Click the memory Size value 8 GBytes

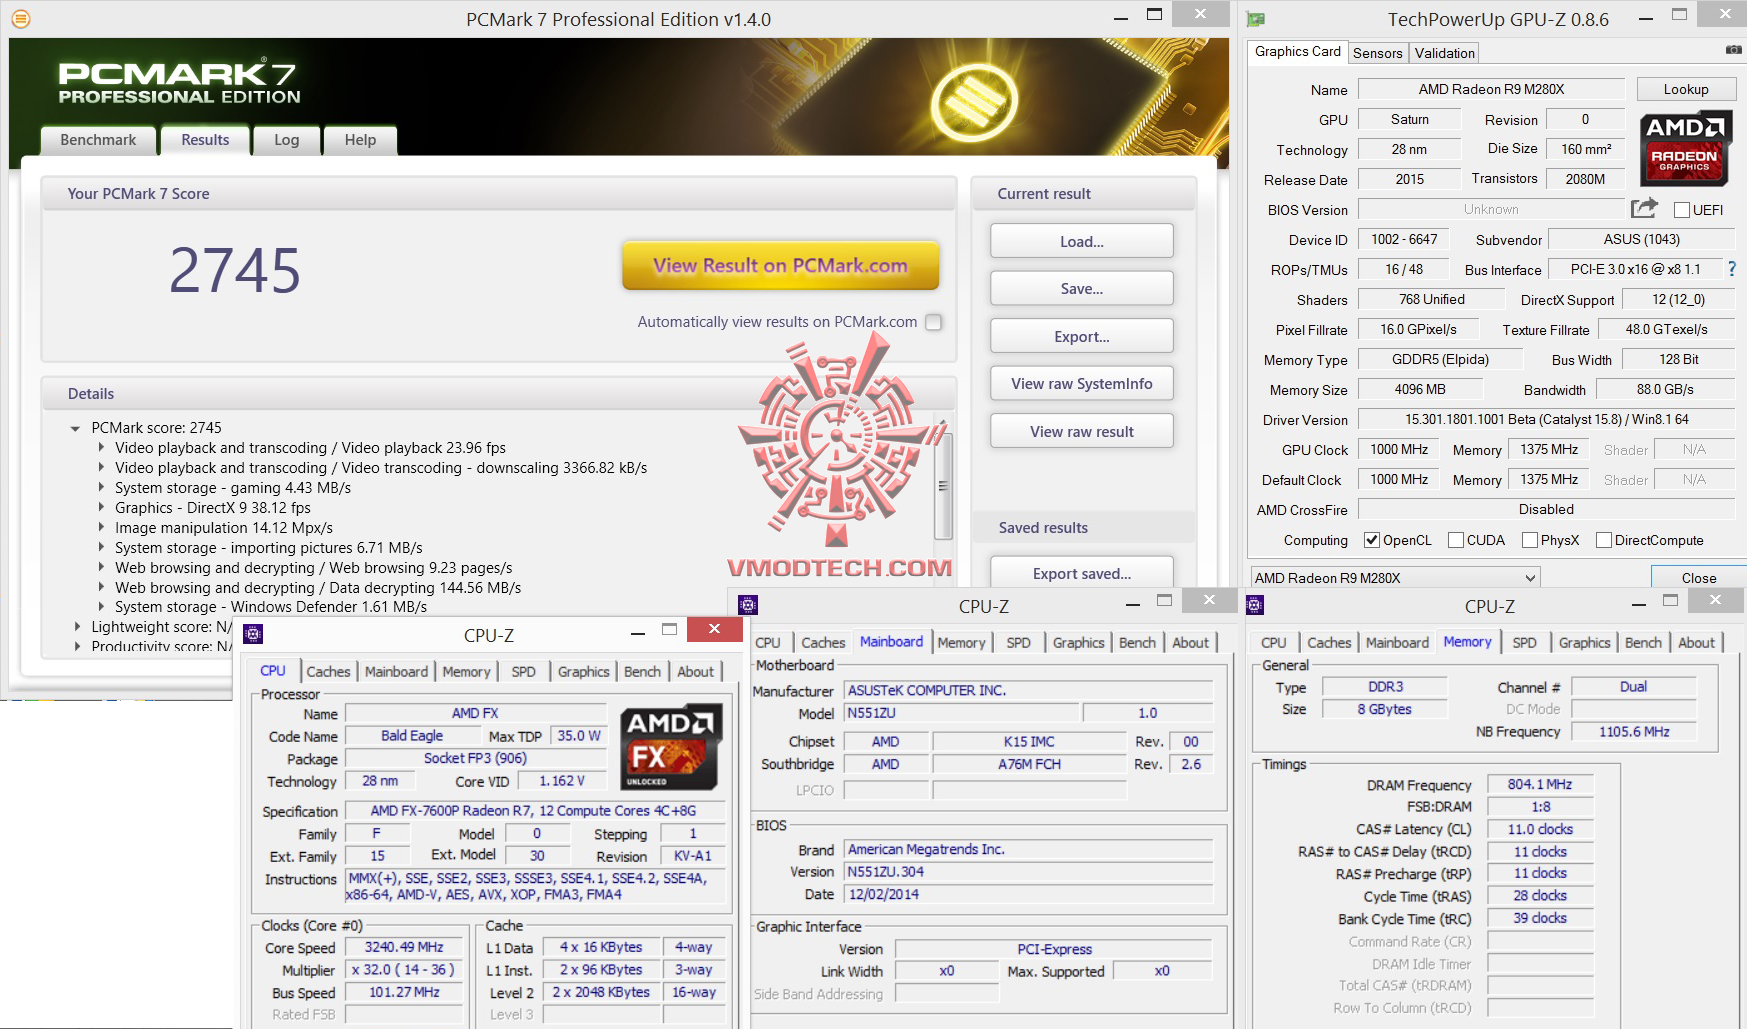(x=1384, y=709)
